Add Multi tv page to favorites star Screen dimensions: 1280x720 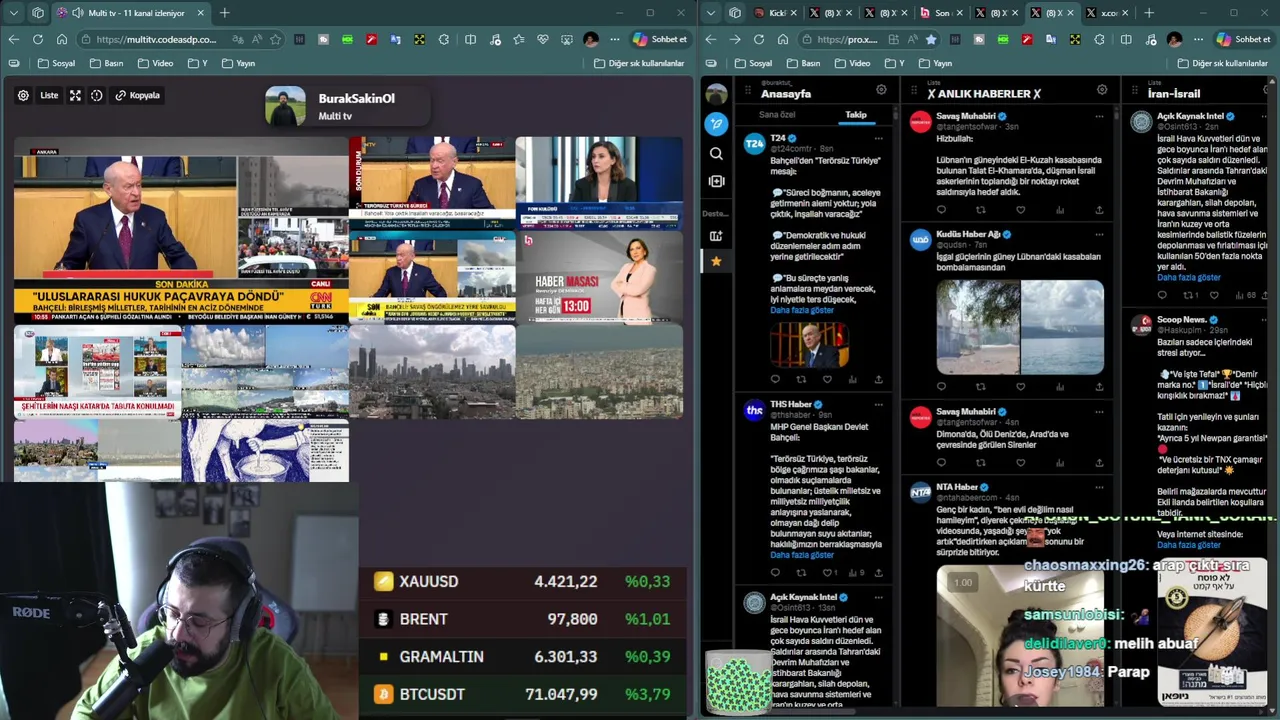(275, 39)
